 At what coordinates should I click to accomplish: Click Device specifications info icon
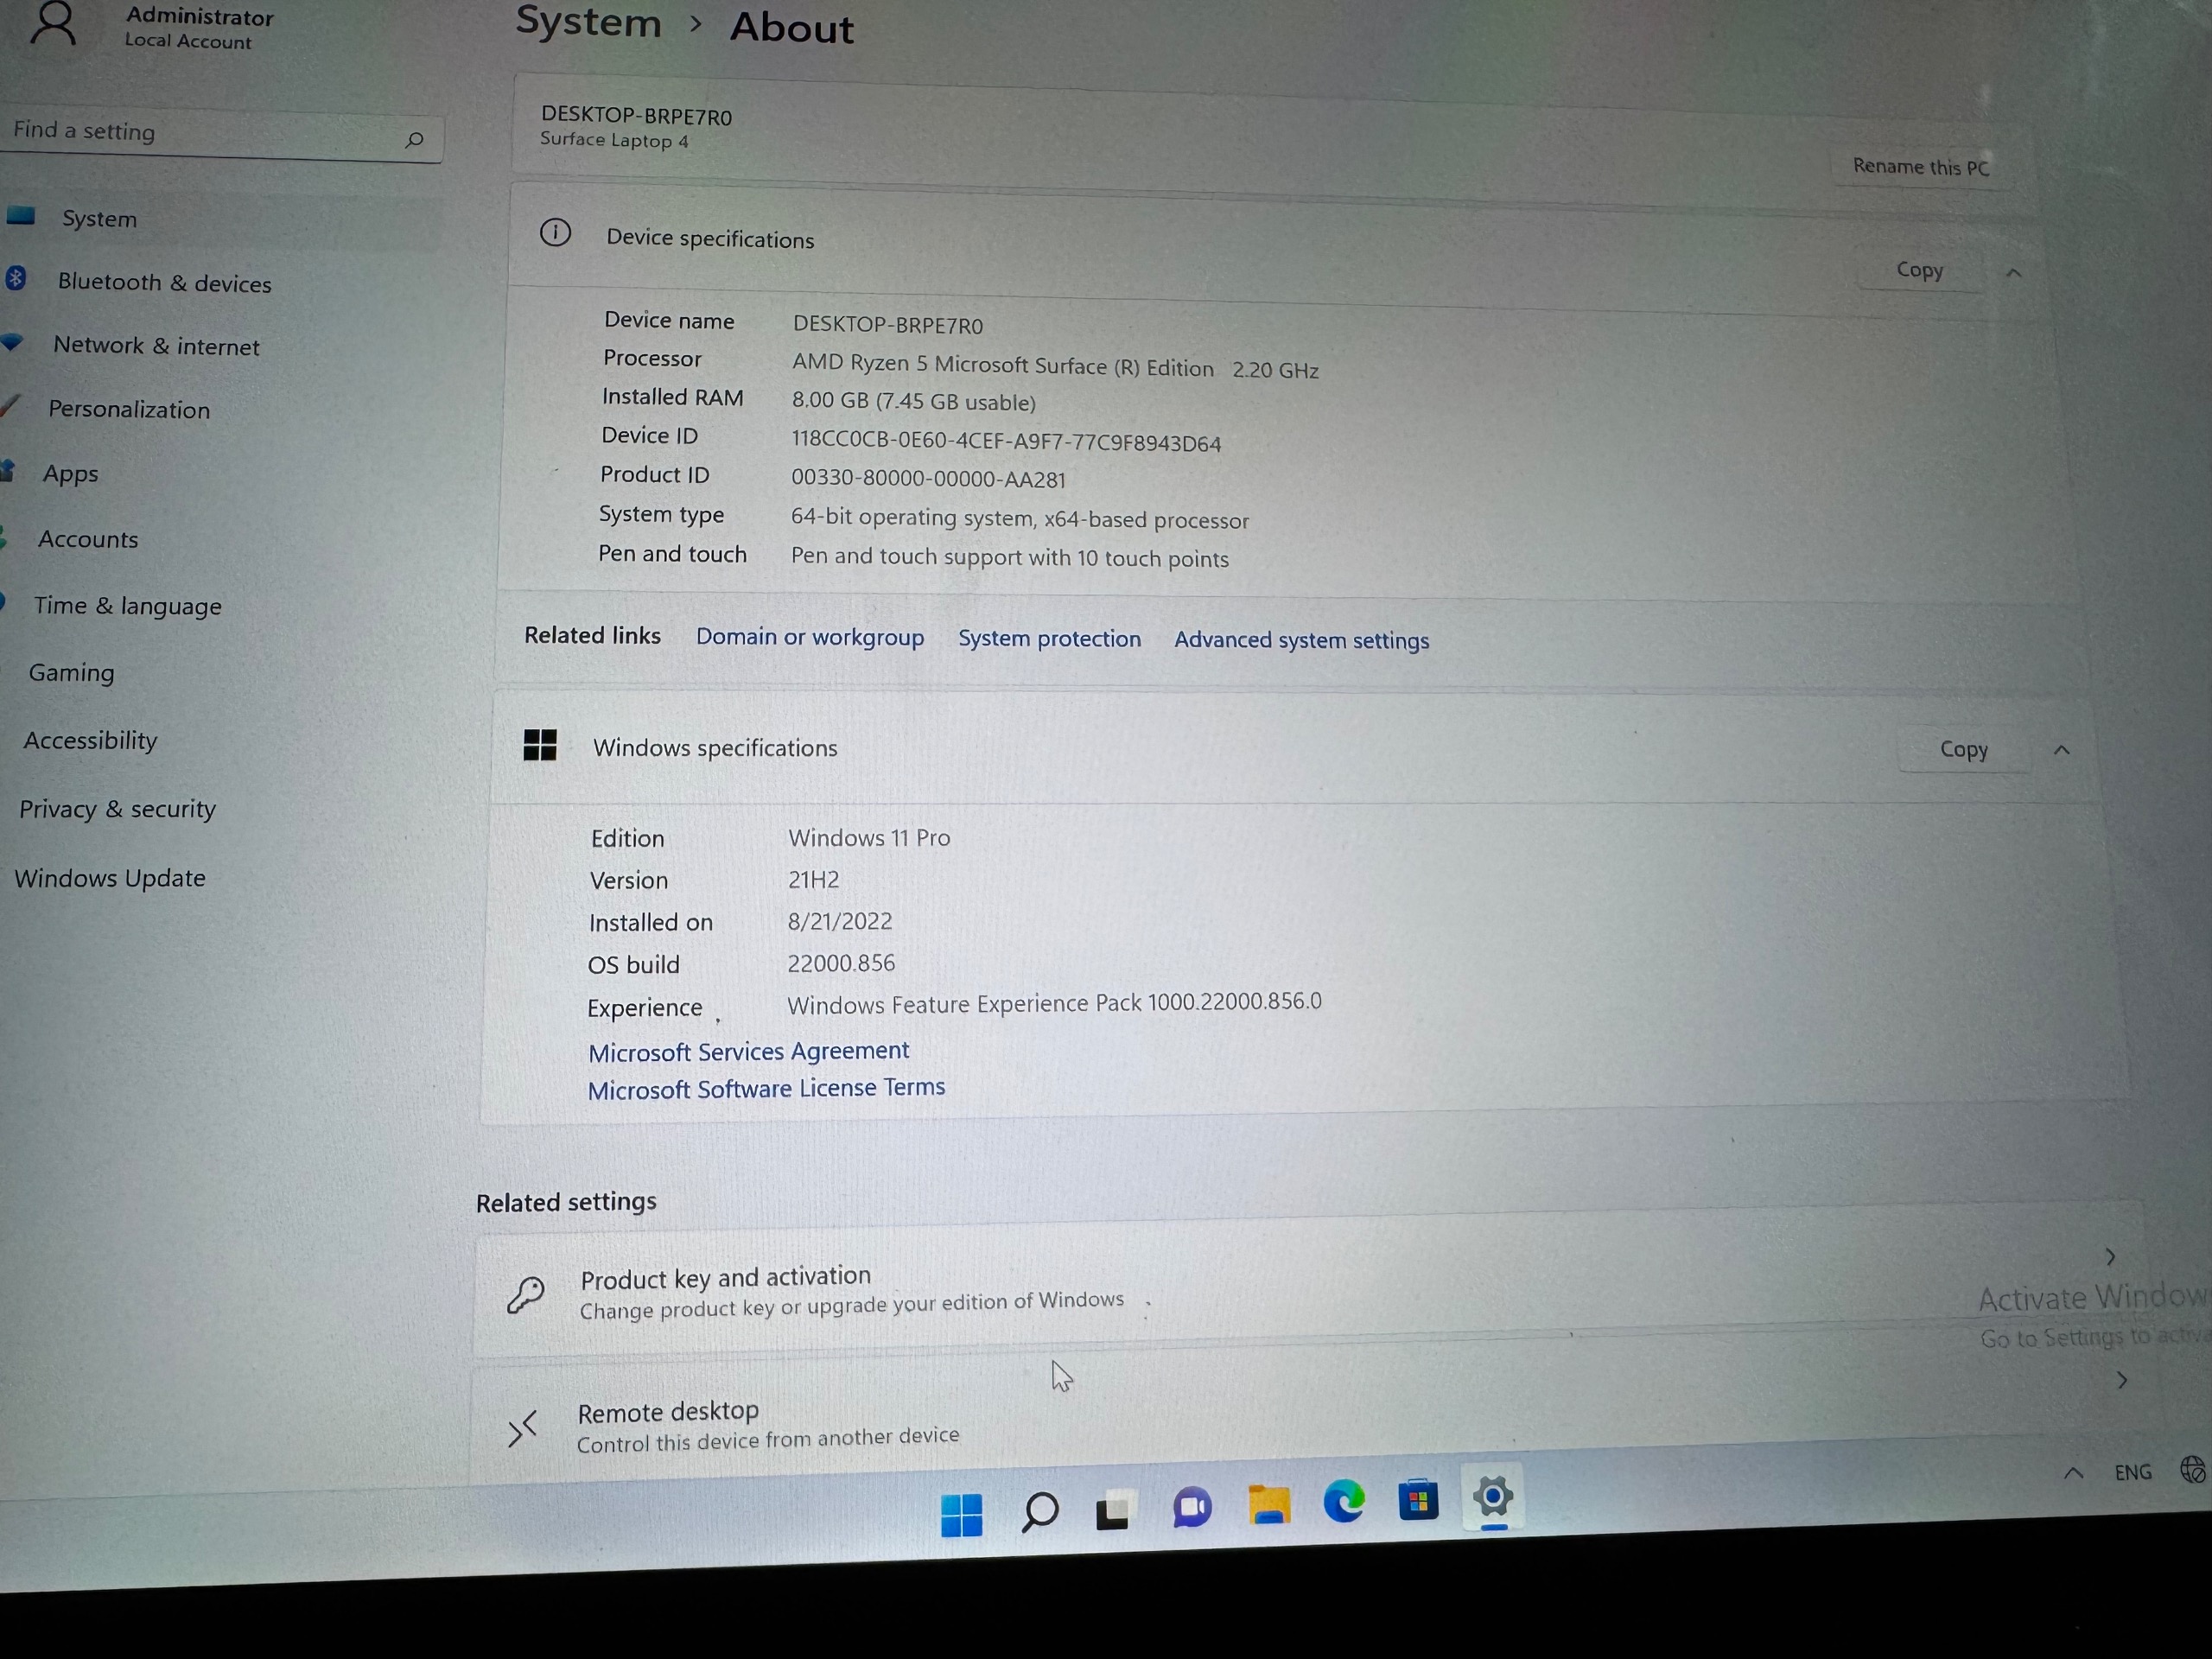[x=555, y=233]
